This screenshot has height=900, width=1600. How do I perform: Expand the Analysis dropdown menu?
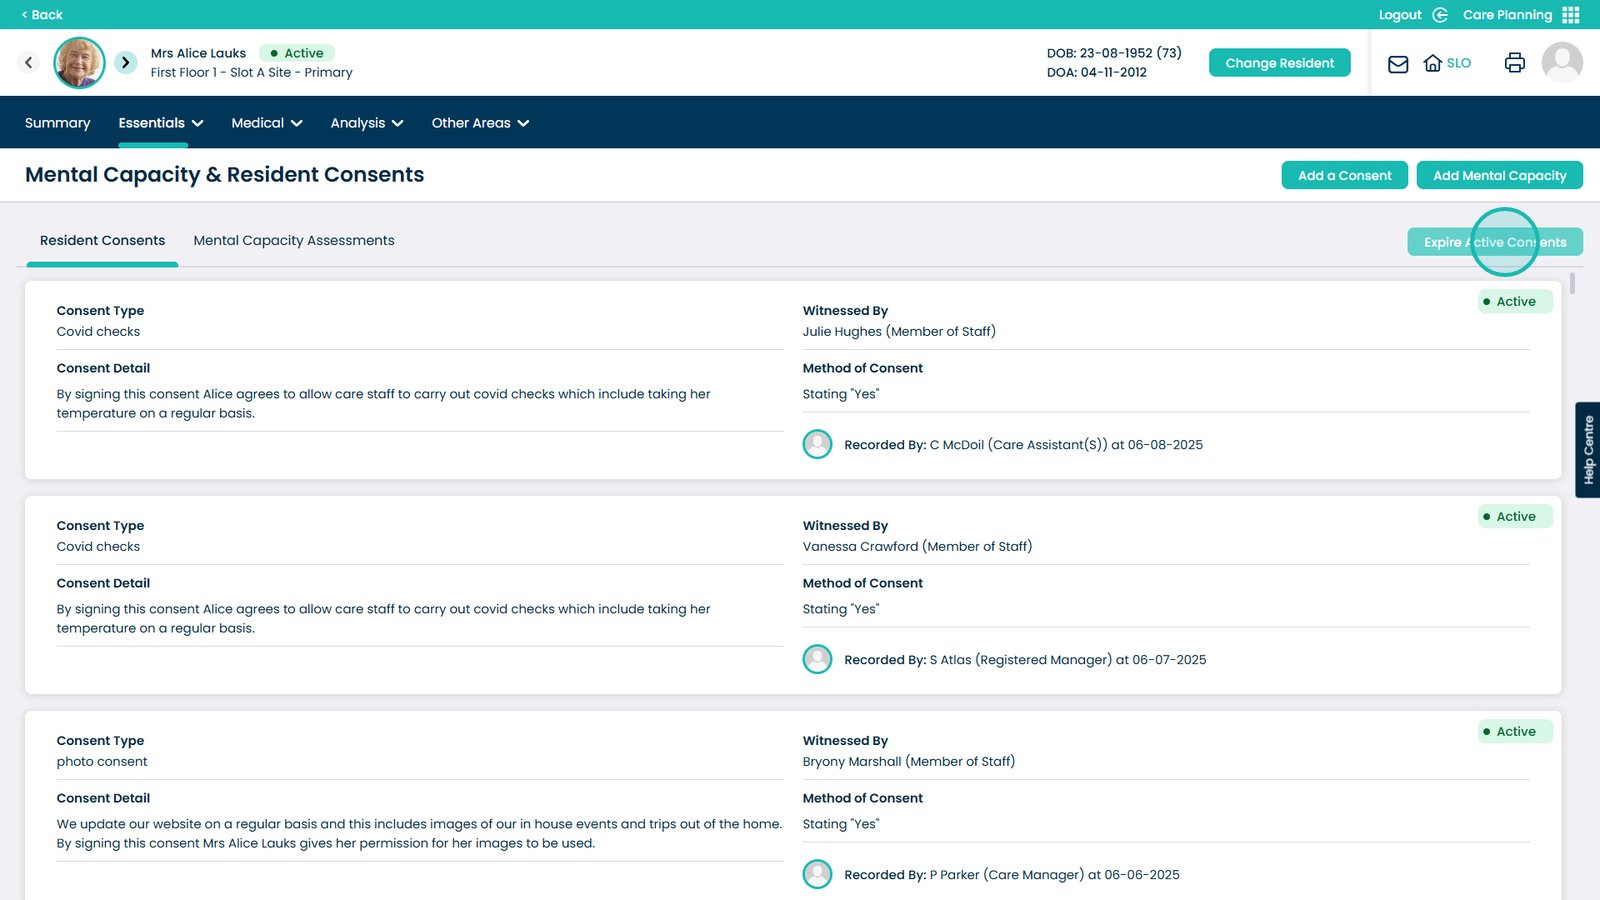(x=366, y=123)
